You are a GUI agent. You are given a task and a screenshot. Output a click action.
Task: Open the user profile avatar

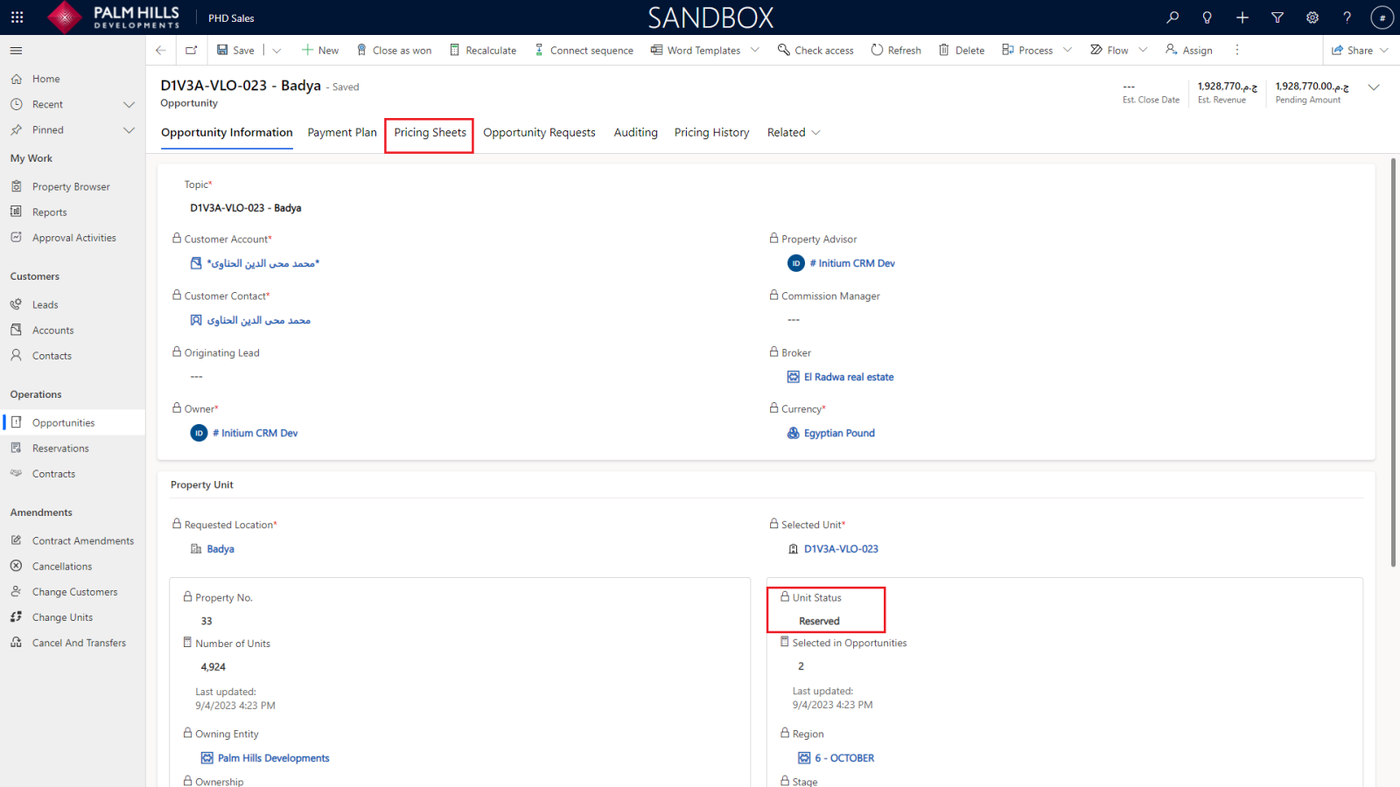tap(1382, 17)
